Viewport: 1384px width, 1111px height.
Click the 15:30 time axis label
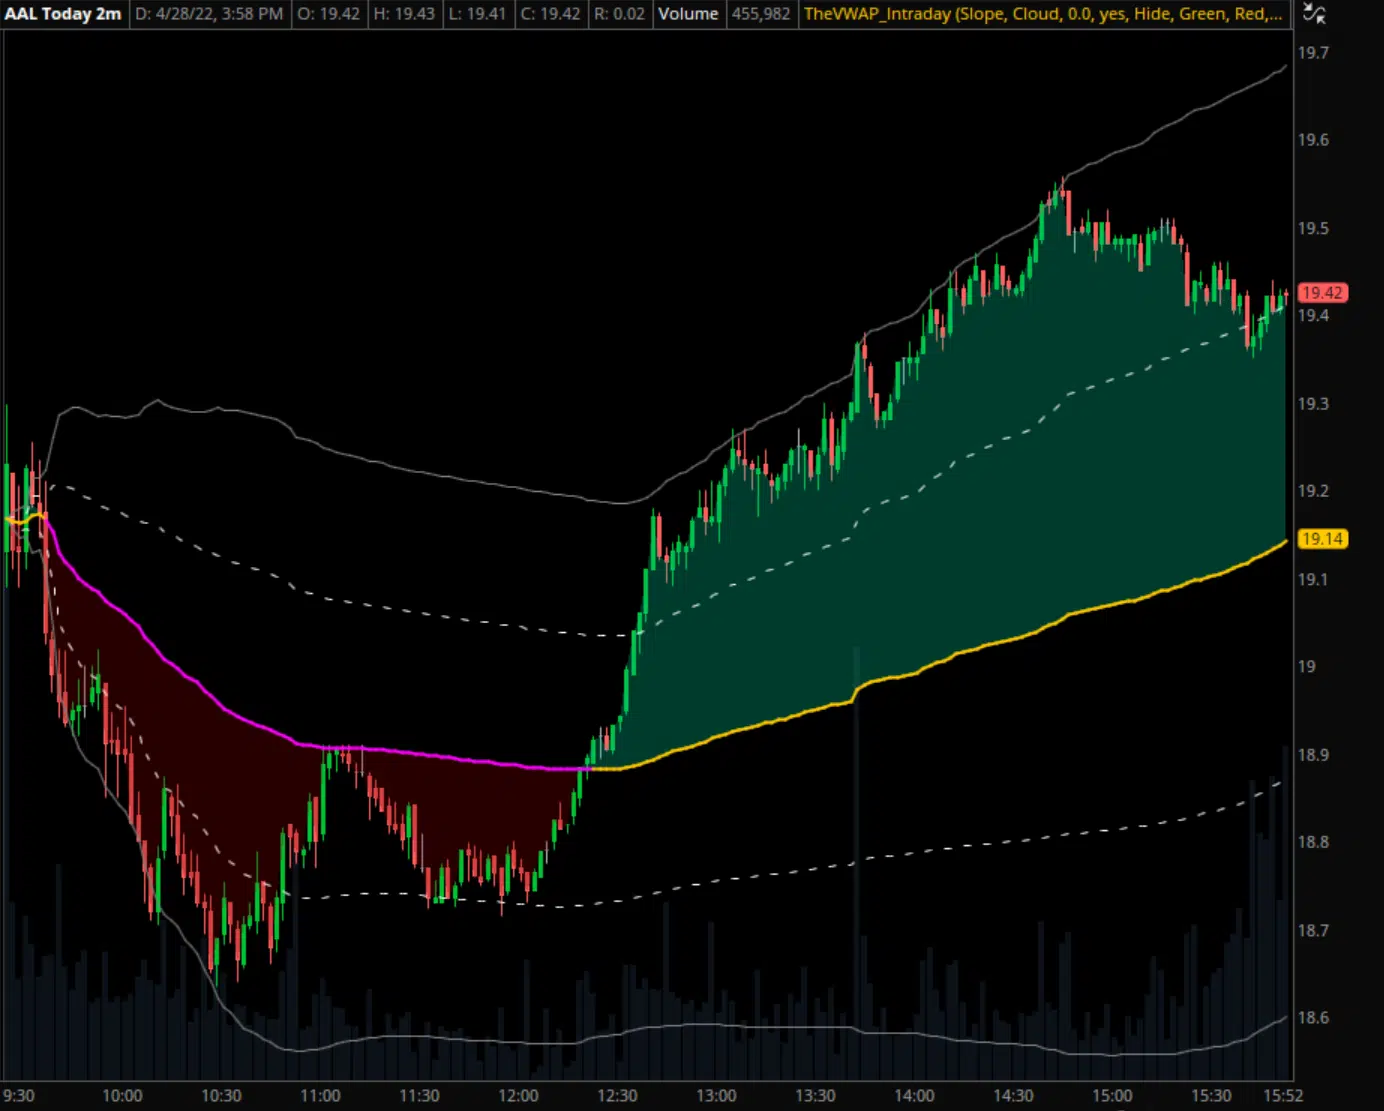[x=1211, y=1096]
